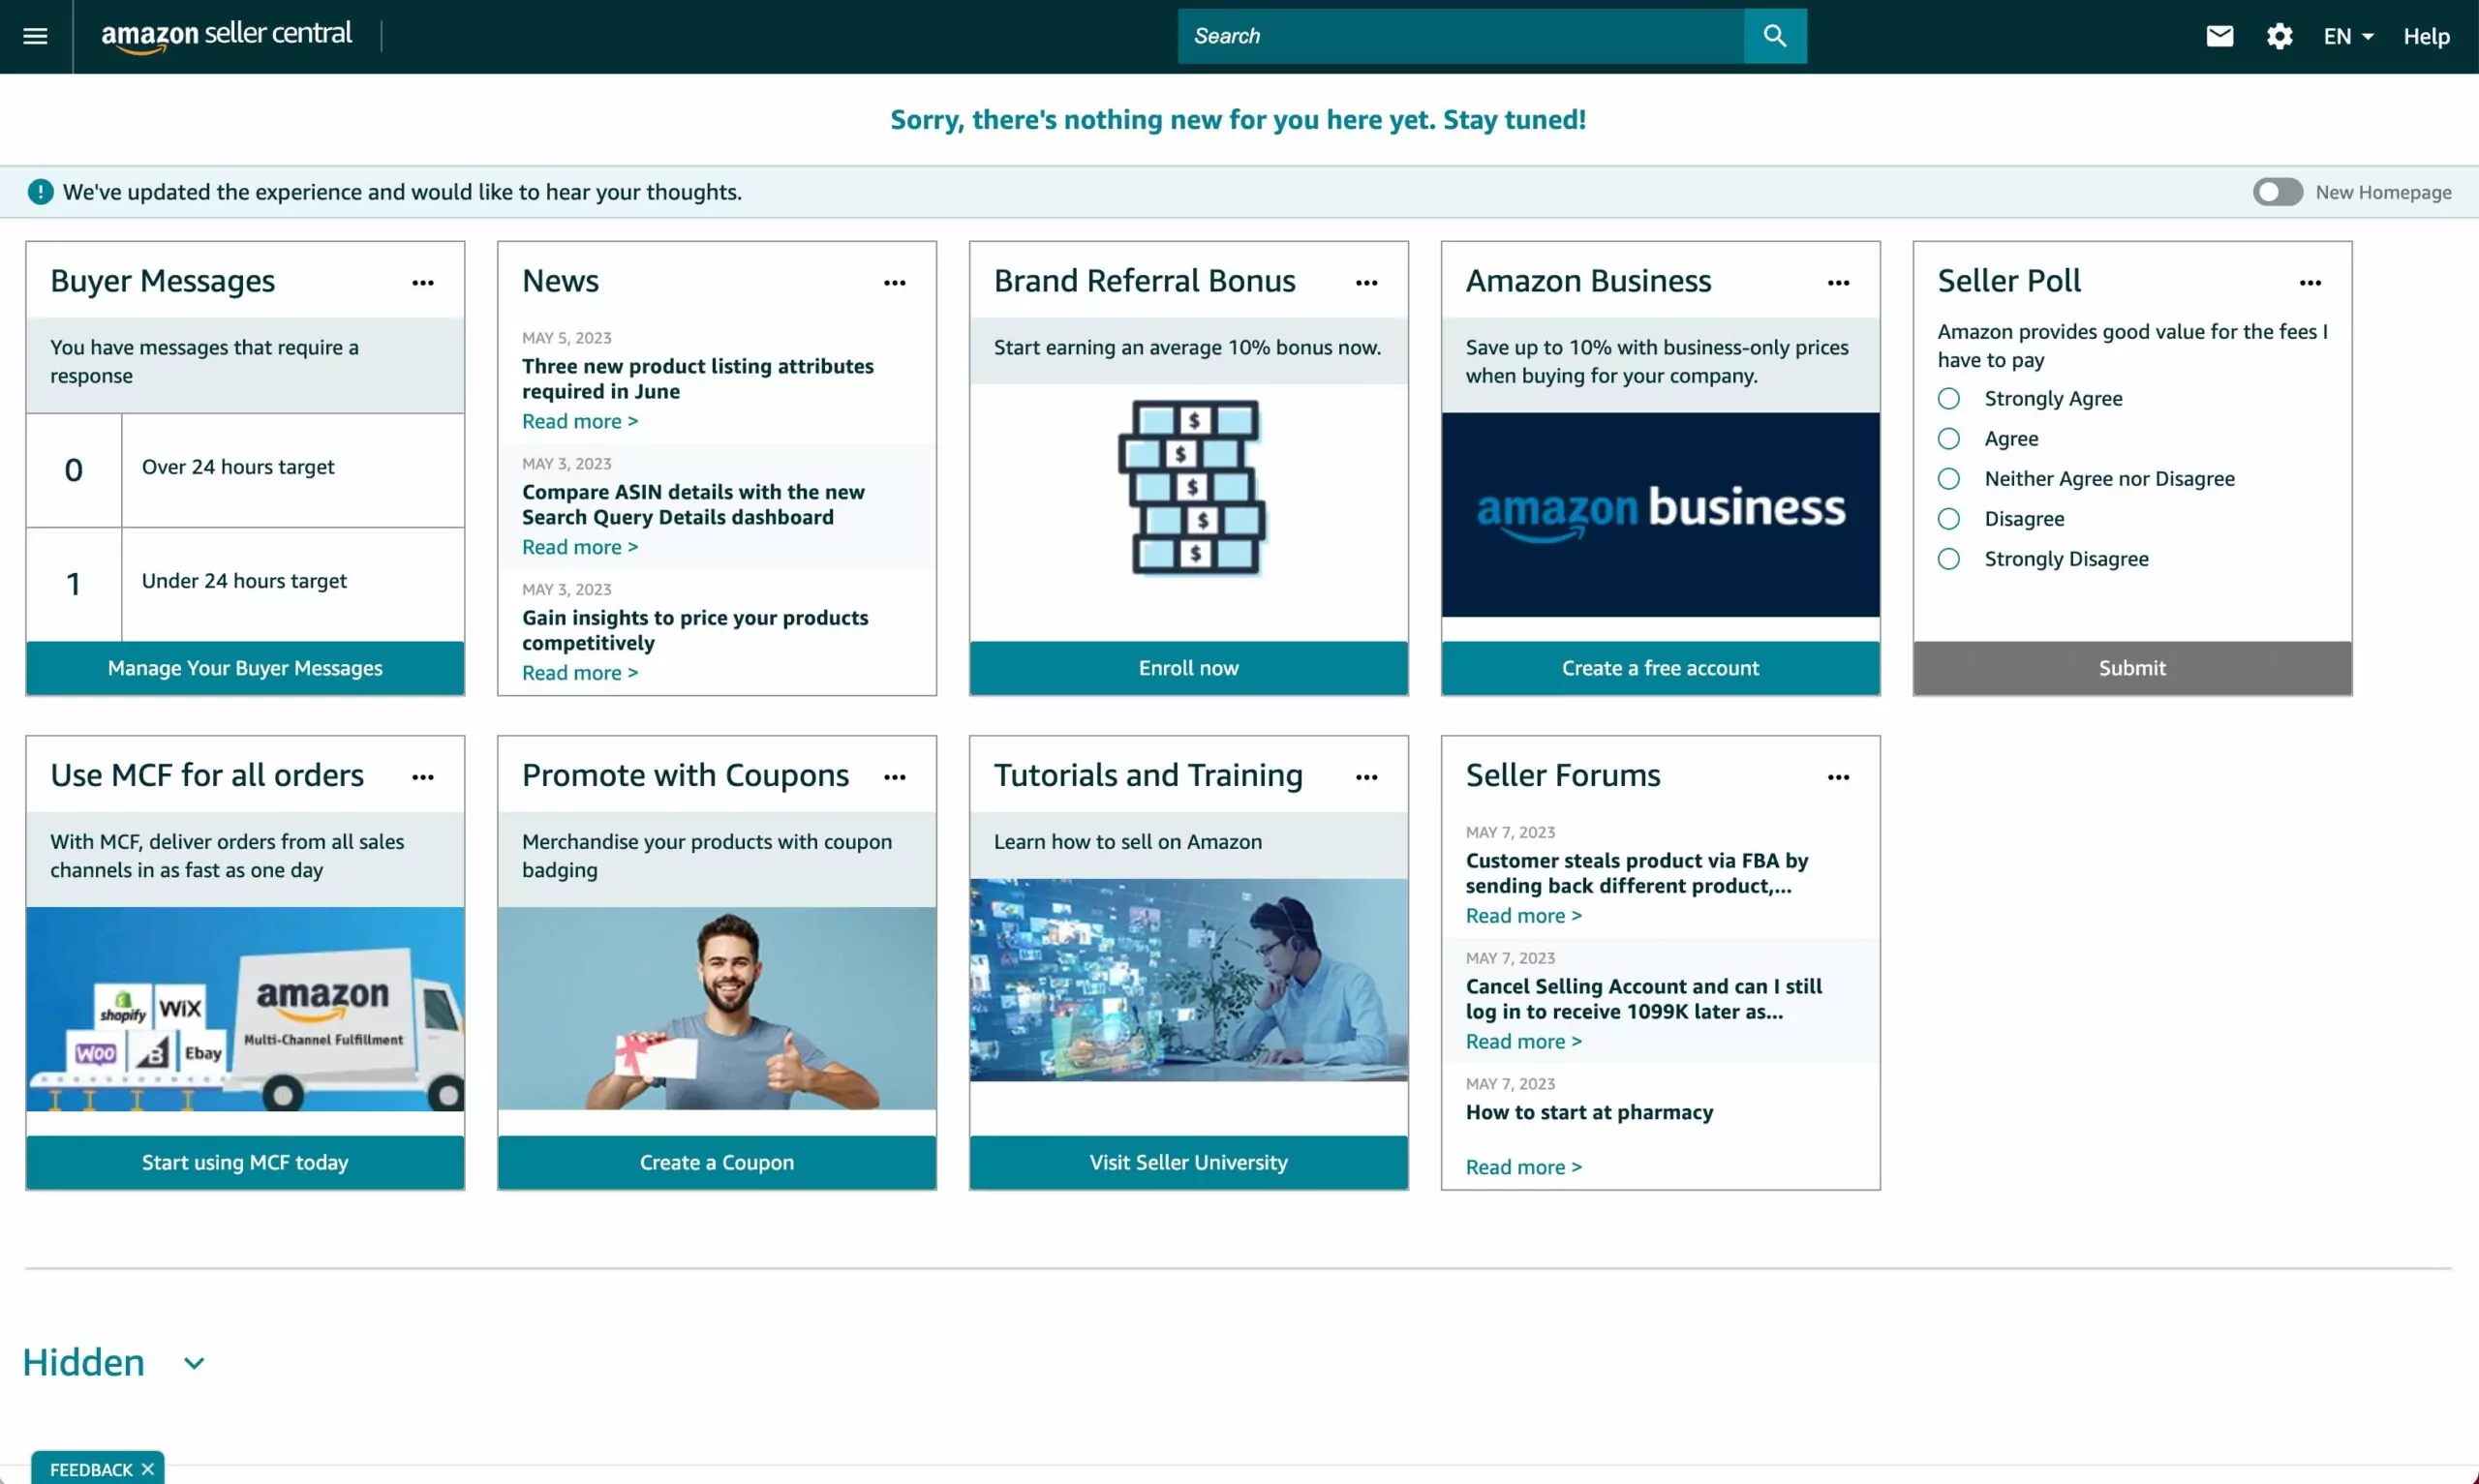The image size is (2479, 1484).
Task: Enable the New Homepage toggle
Action: click(2277, 191)
